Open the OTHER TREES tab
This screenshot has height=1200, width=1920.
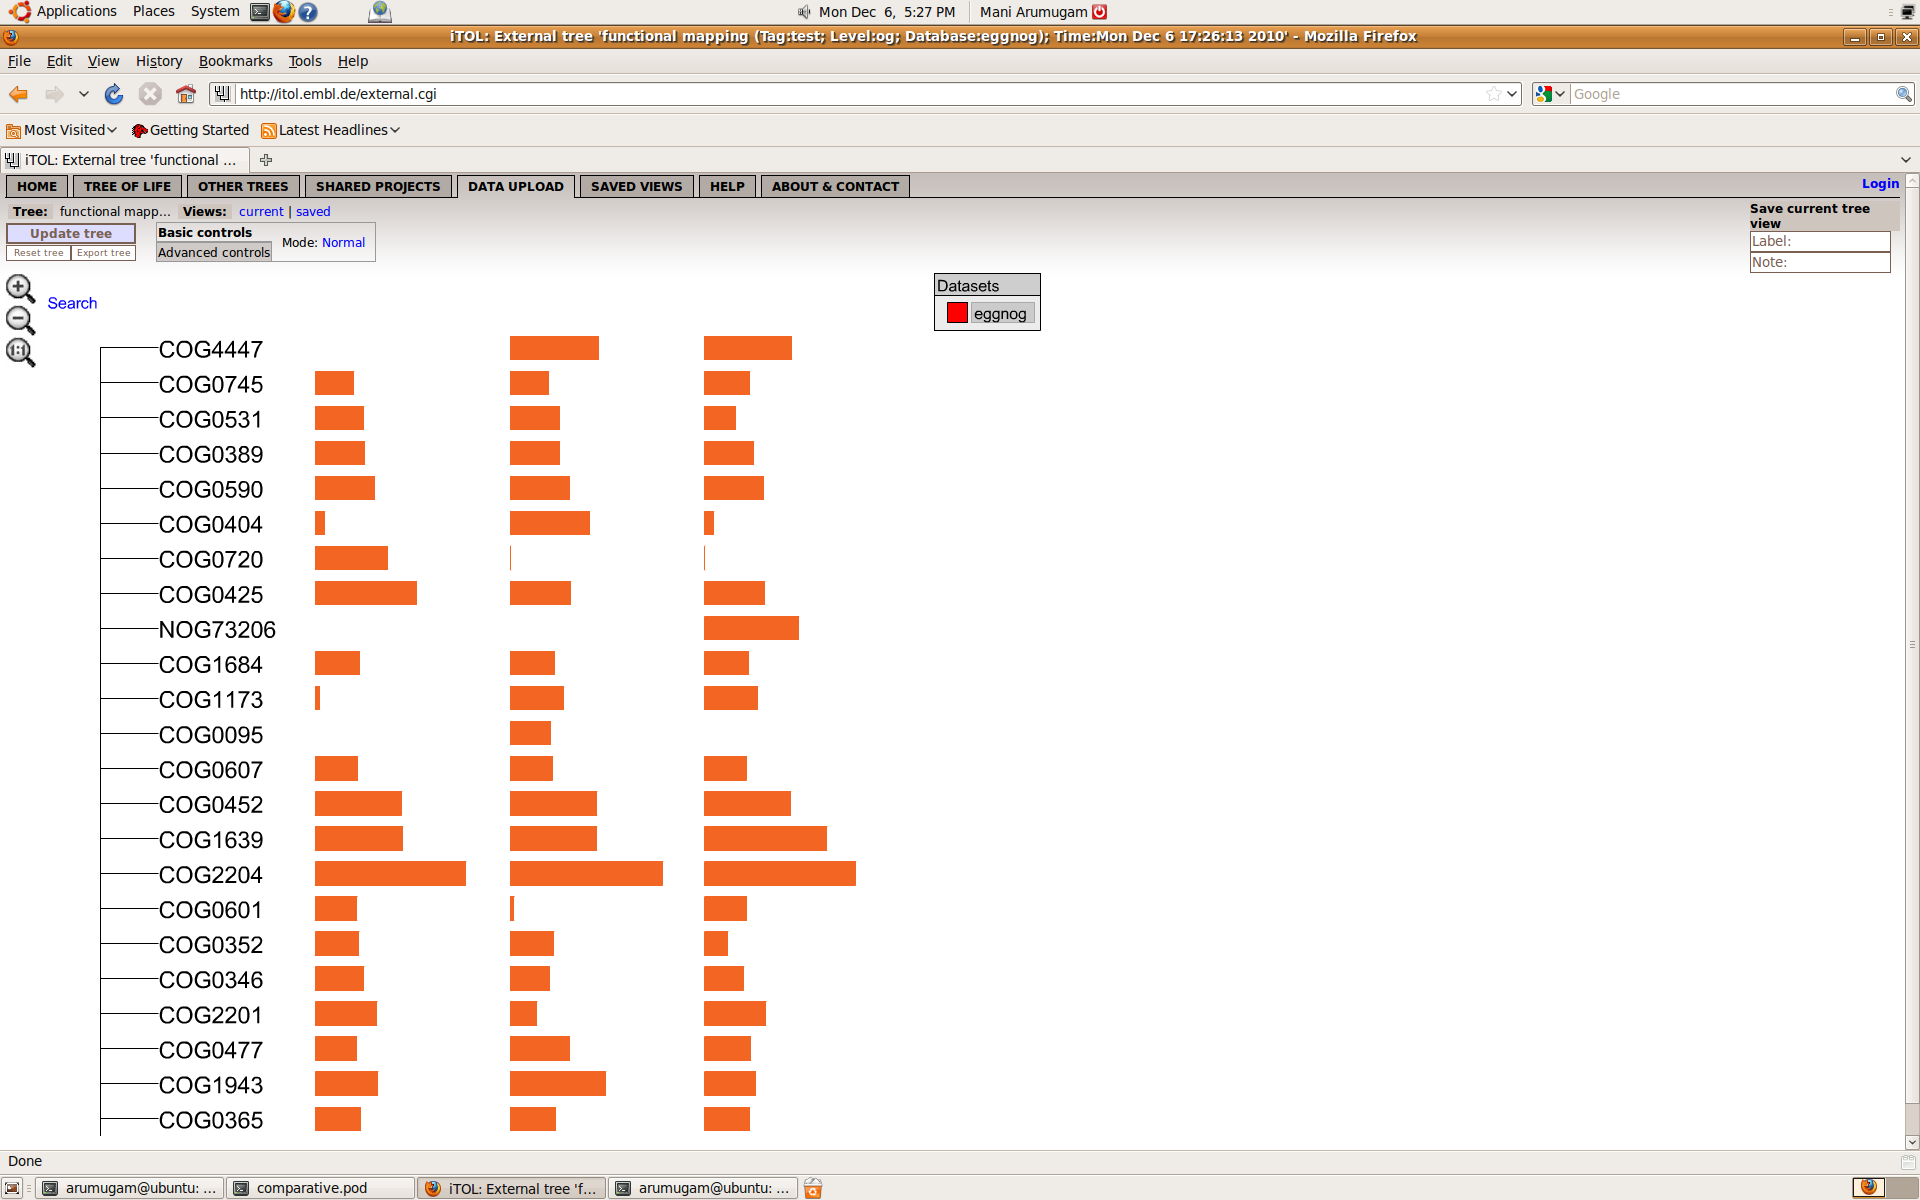point(243,186)
